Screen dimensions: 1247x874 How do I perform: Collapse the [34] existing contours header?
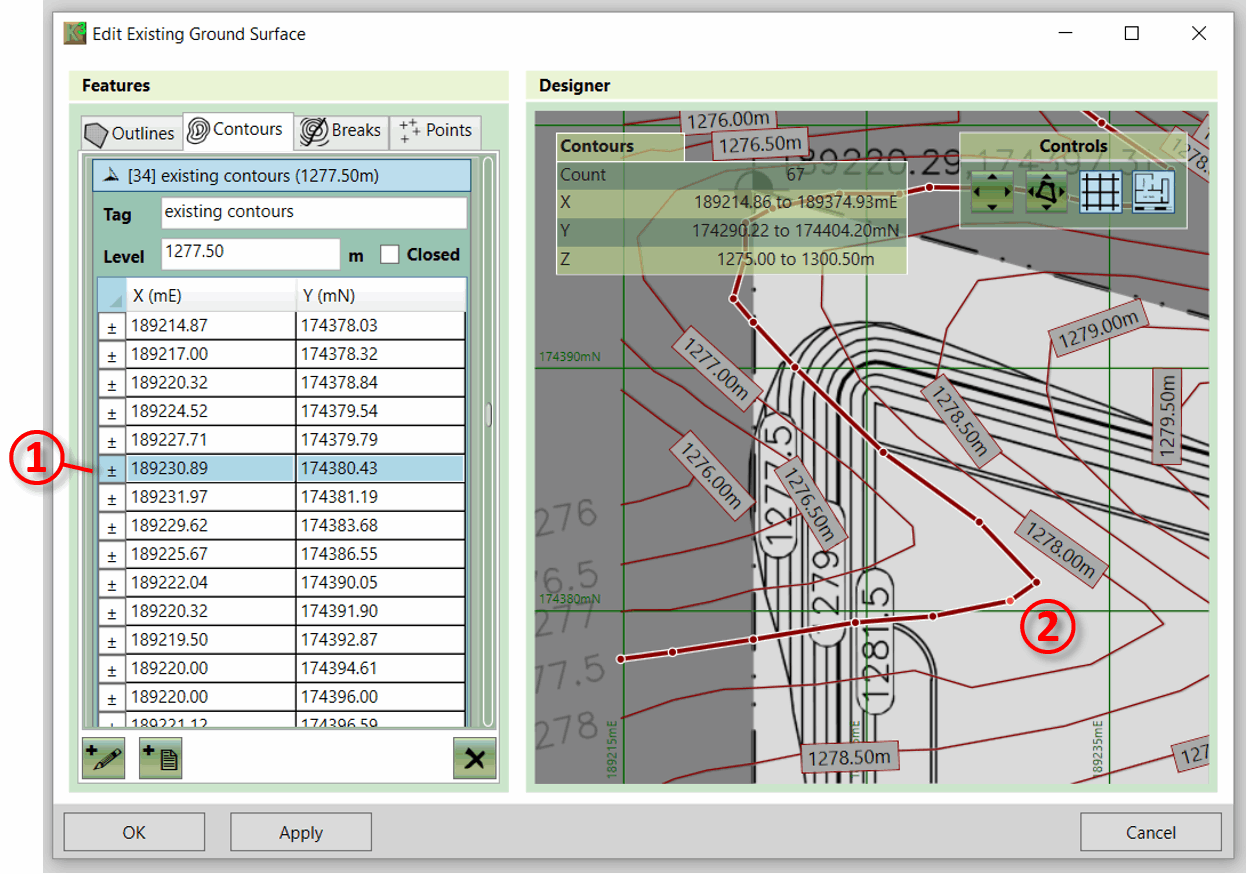pos(281,176)
